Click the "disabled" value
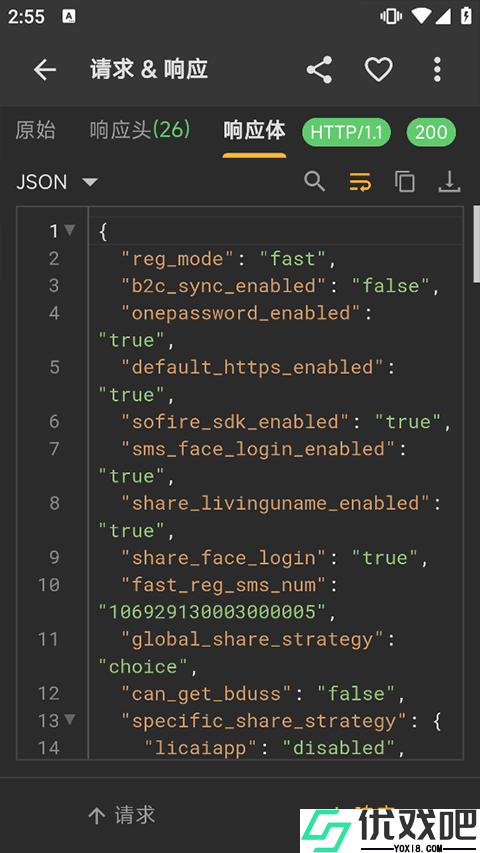 [x=339, y=749]
